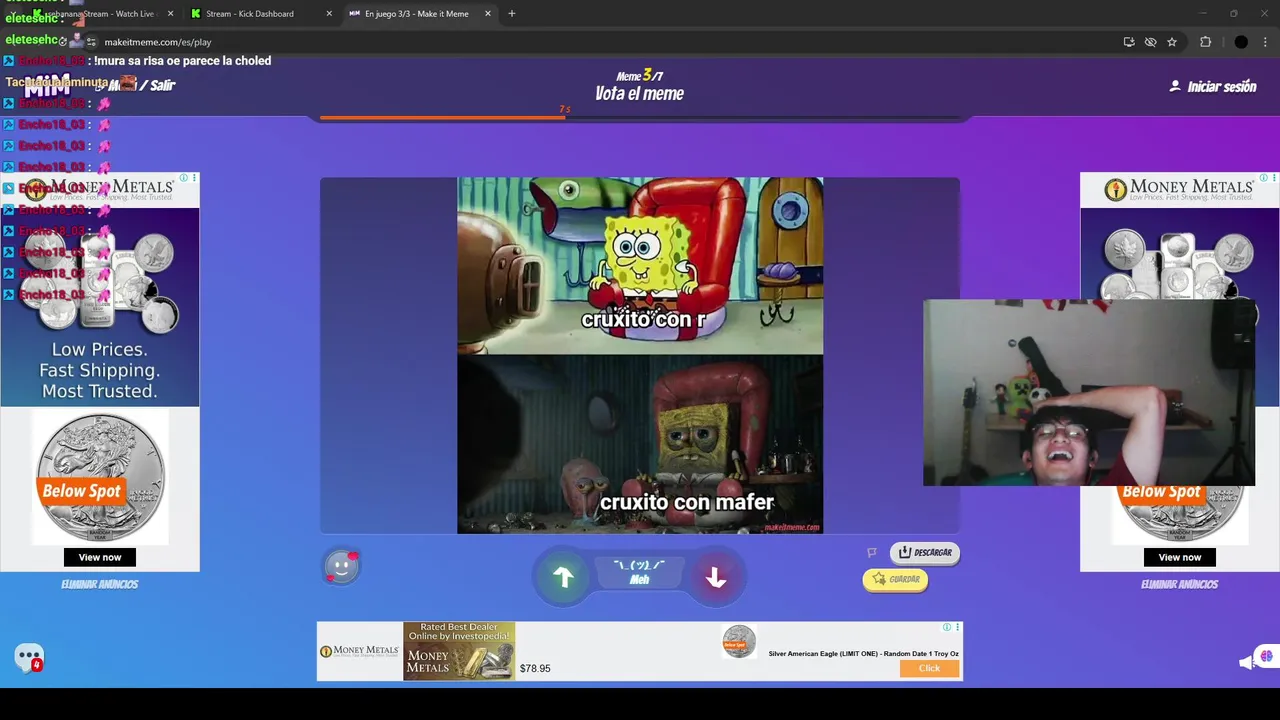Click Silver American Eagle ad text

[x=863, y=654]
